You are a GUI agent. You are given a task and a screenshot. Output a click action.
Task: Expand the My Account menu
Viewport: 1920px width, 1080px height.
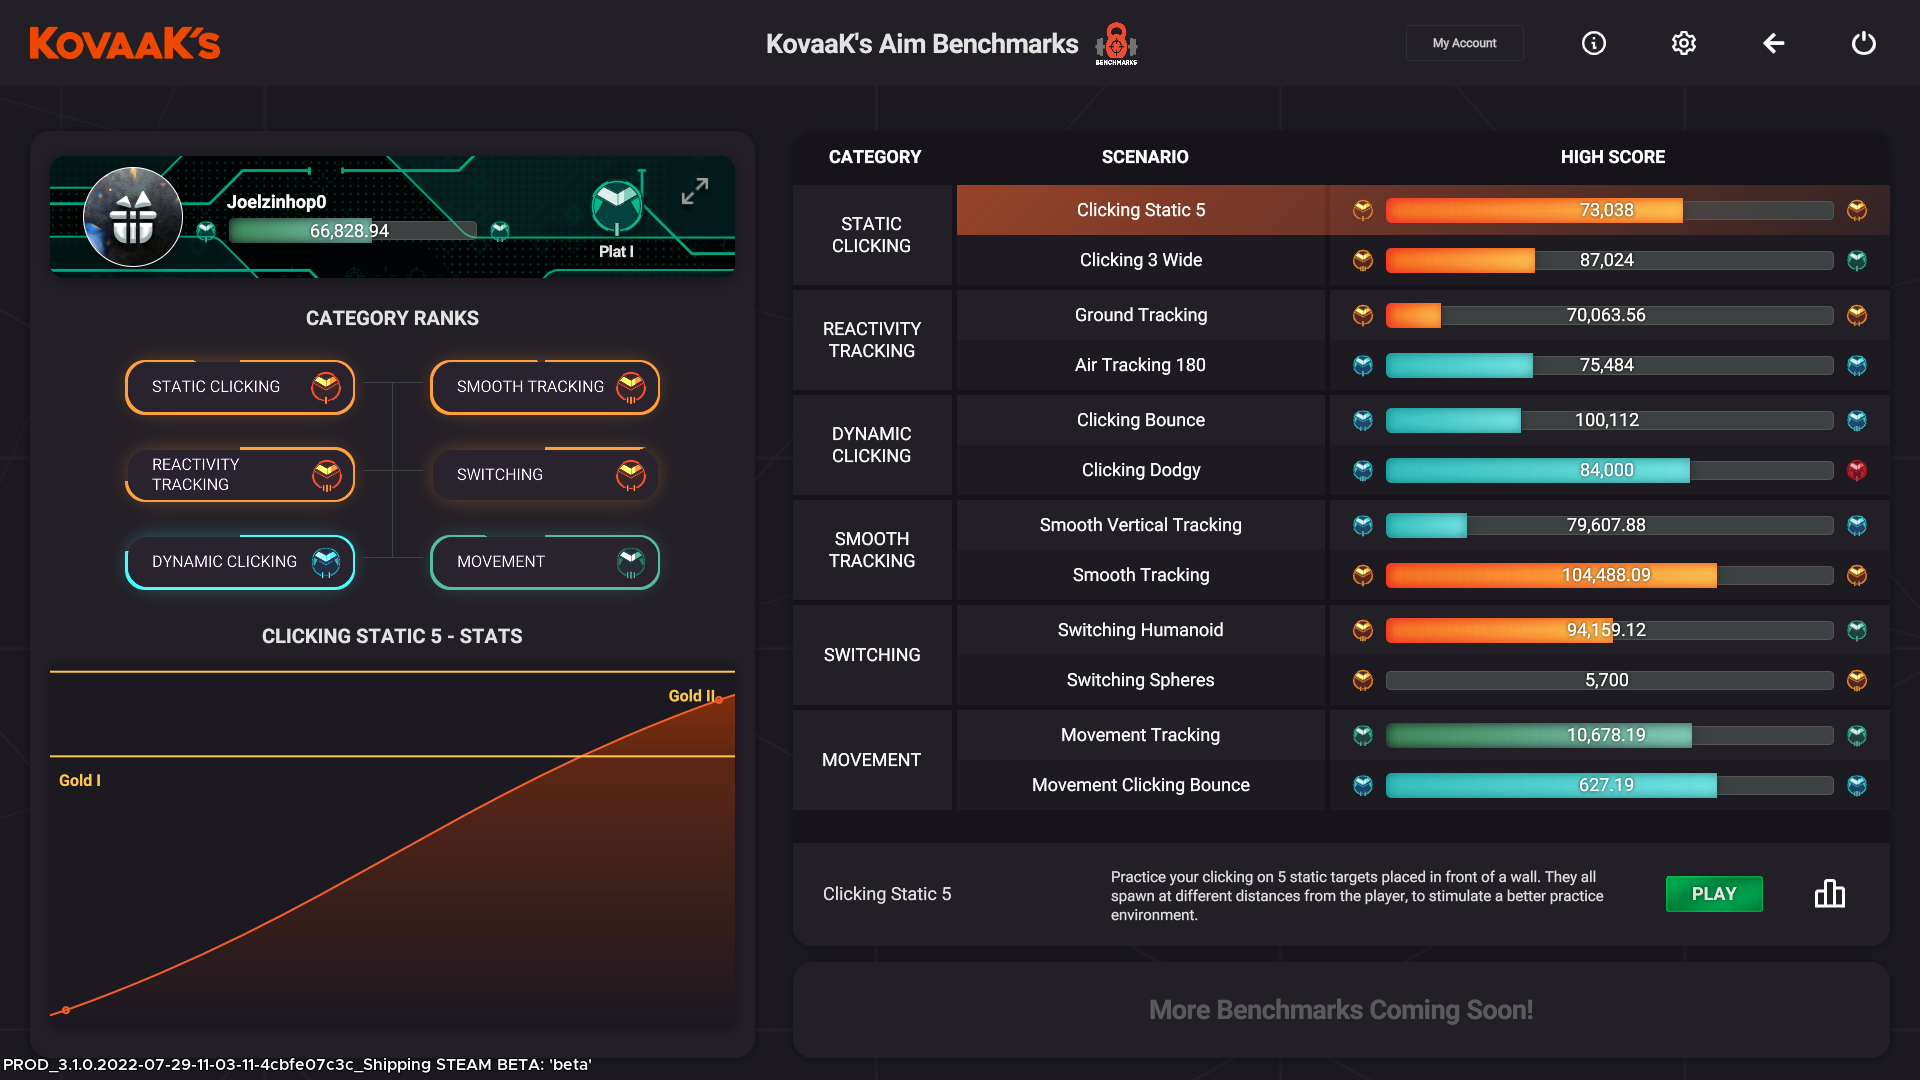point(1465,42)
